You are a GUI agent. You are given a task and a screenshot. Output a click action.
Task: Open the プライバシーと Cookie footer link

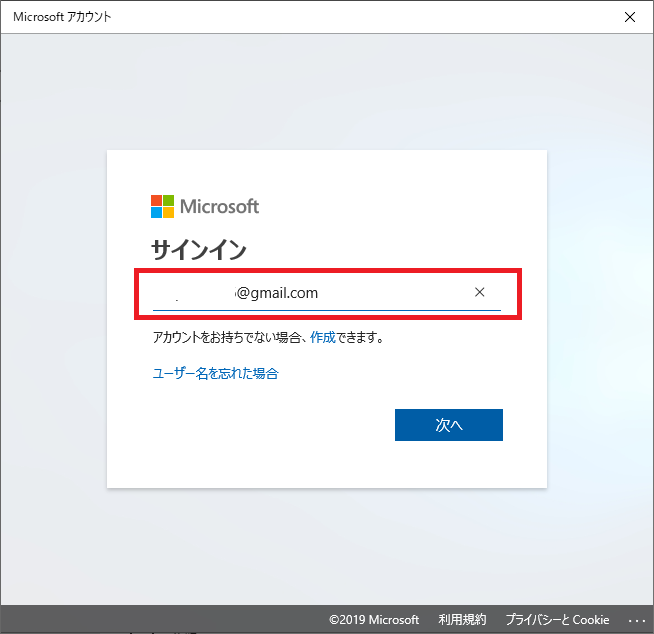click(x=556, y=620)
